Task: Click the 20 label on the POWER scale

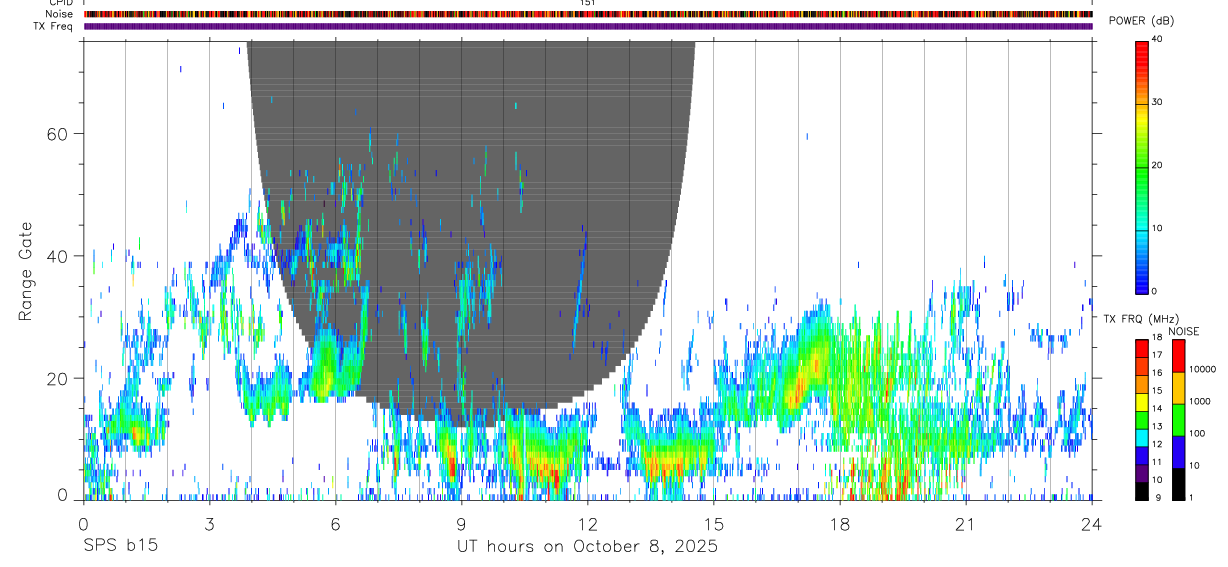Action: point(1157,165)
